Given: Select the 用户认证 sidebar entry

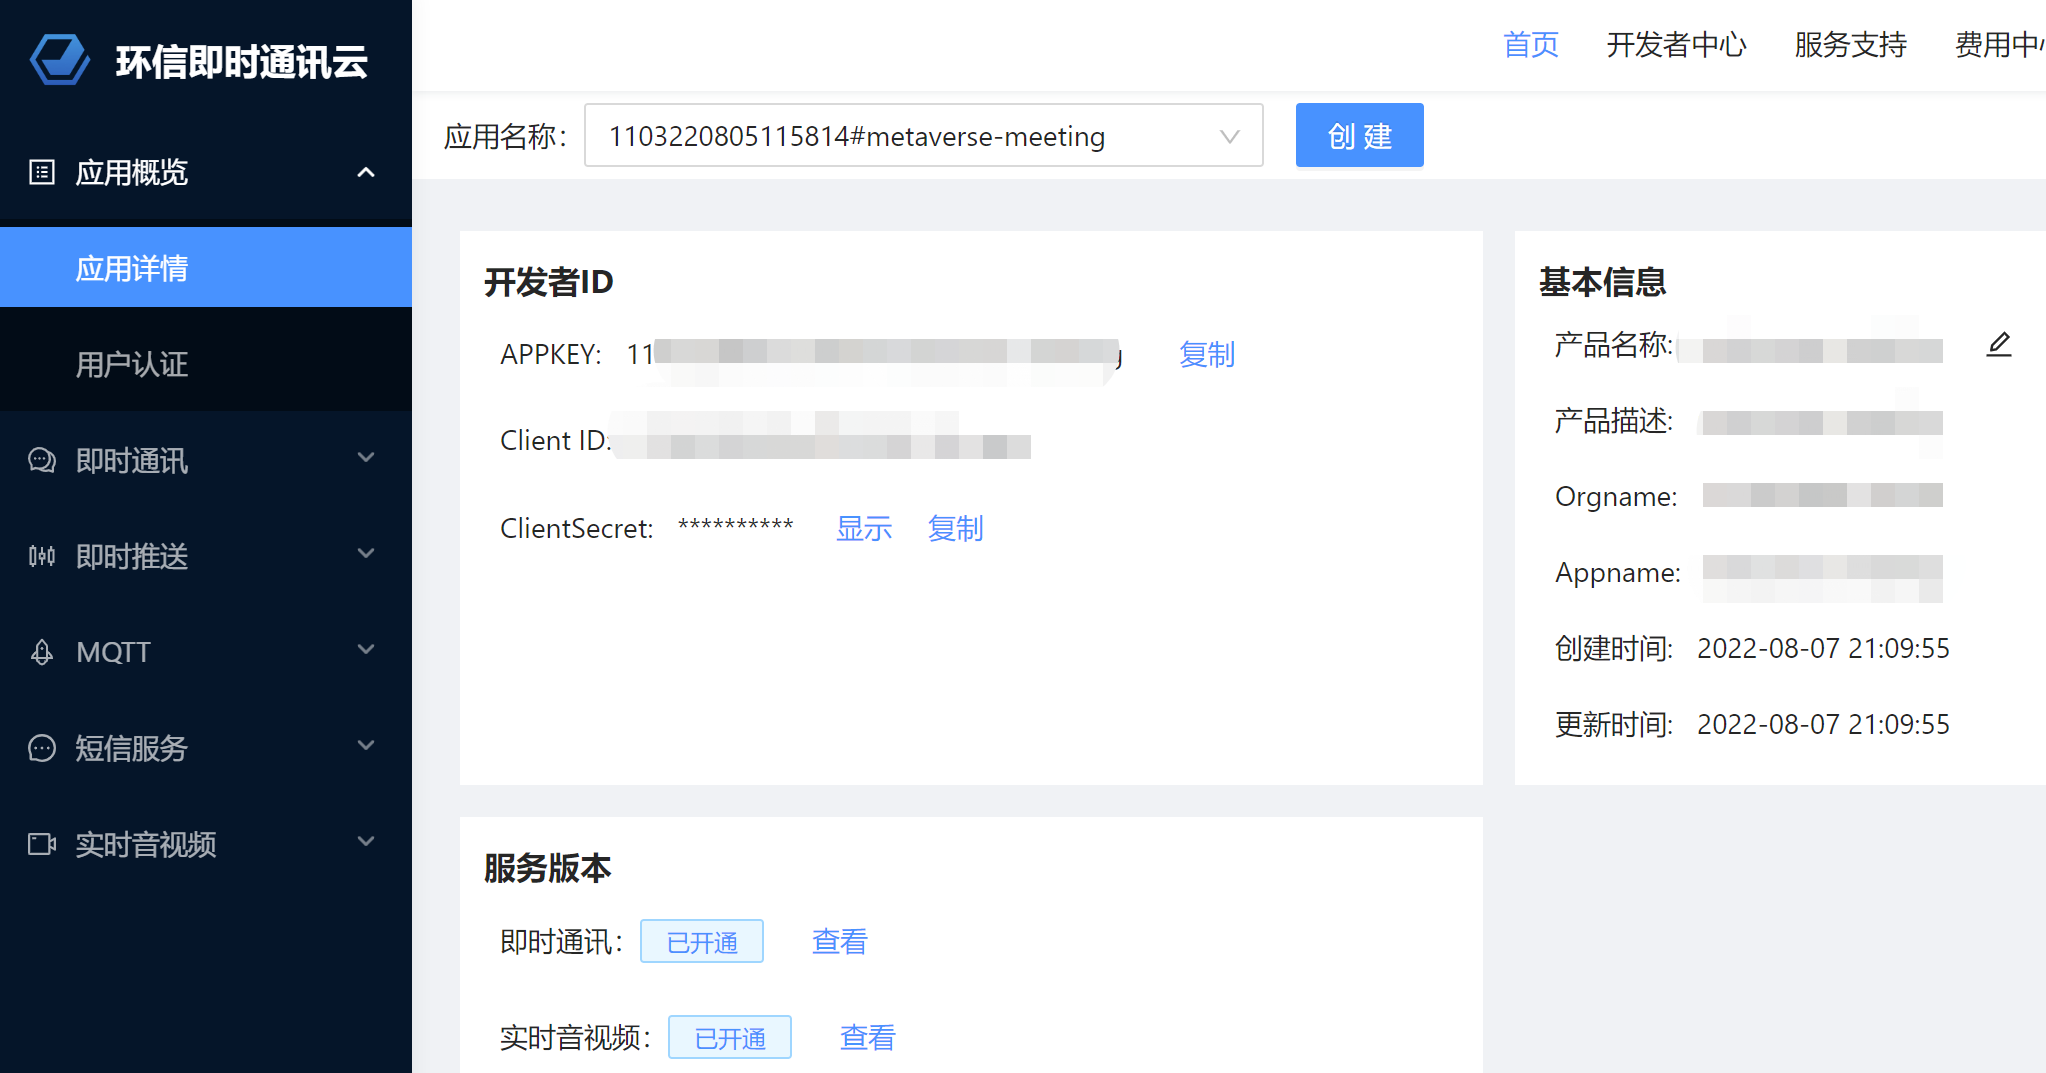Looking at the screenshot, I should (131, 364).
